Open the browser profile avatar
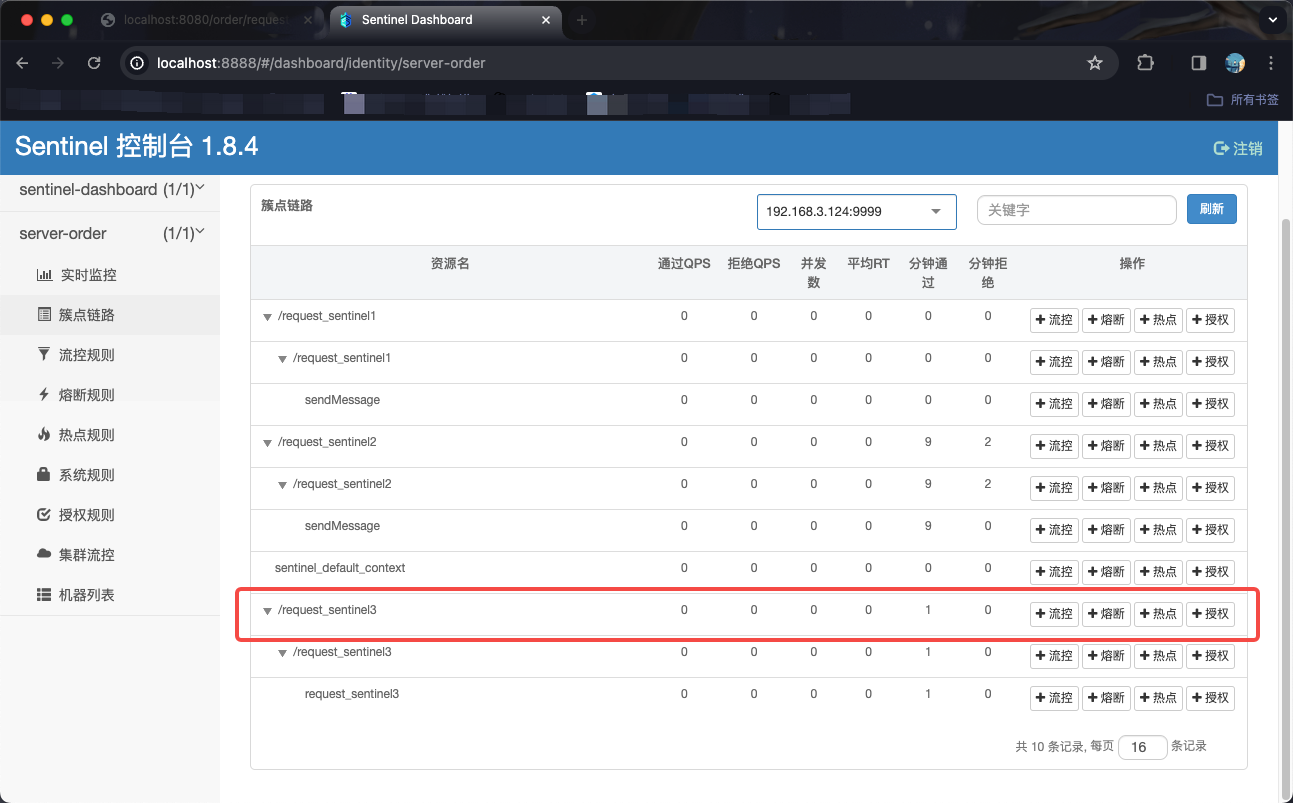Screen dimensions: 1293x803 click(x=1235, y=63)
